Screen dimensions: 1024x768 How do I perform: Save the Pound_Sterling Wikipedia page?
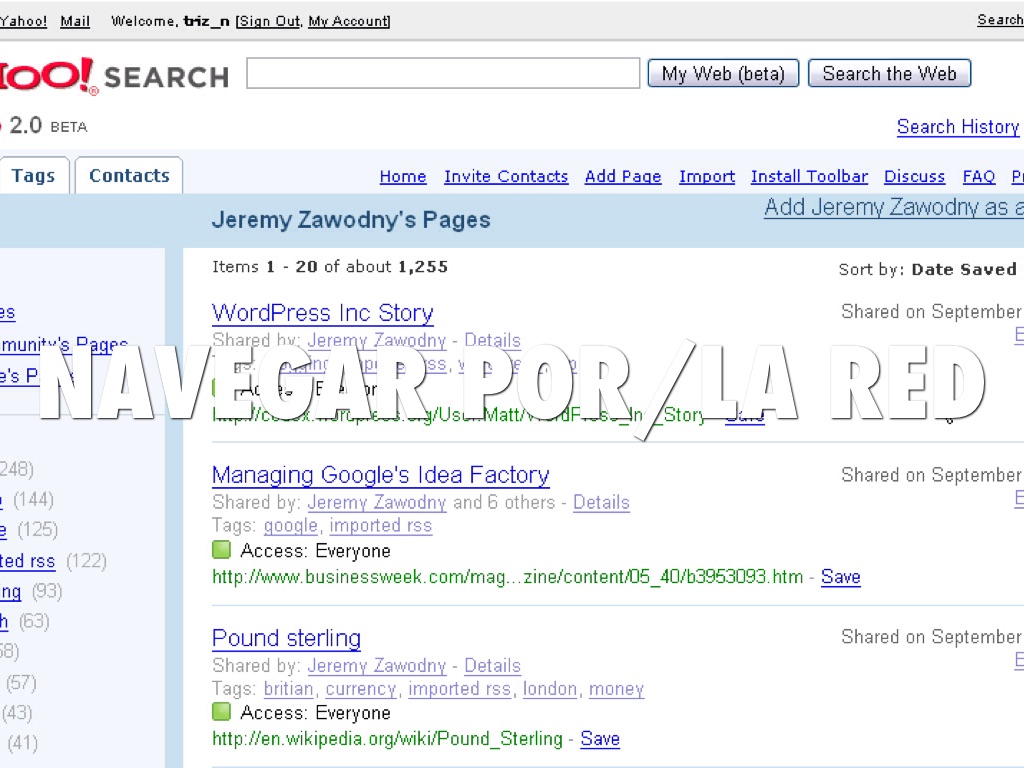click(600, 739)
